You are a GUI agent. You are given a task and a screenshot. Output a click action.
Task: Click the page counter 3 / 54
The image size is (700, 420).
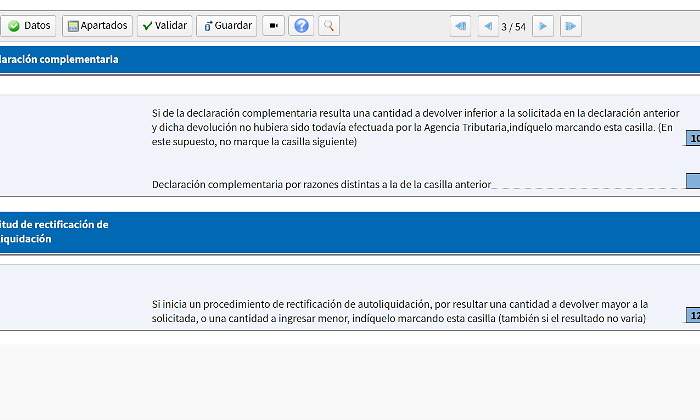(513, 27)
